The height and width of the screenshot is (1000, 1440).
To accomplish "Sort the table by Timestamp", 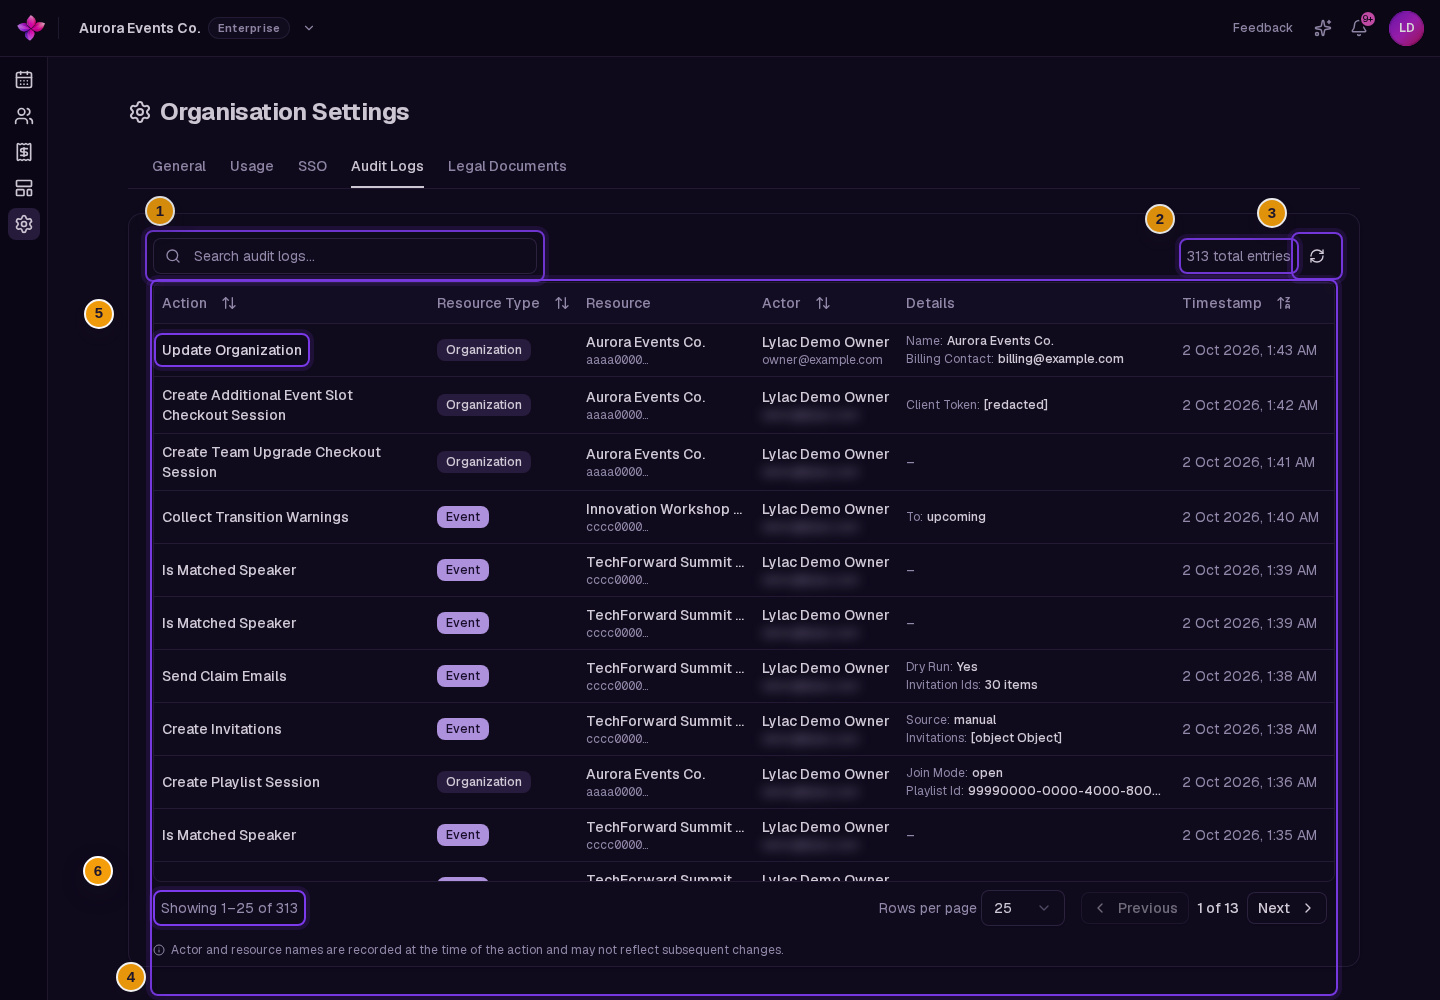I will point(1284,303).
